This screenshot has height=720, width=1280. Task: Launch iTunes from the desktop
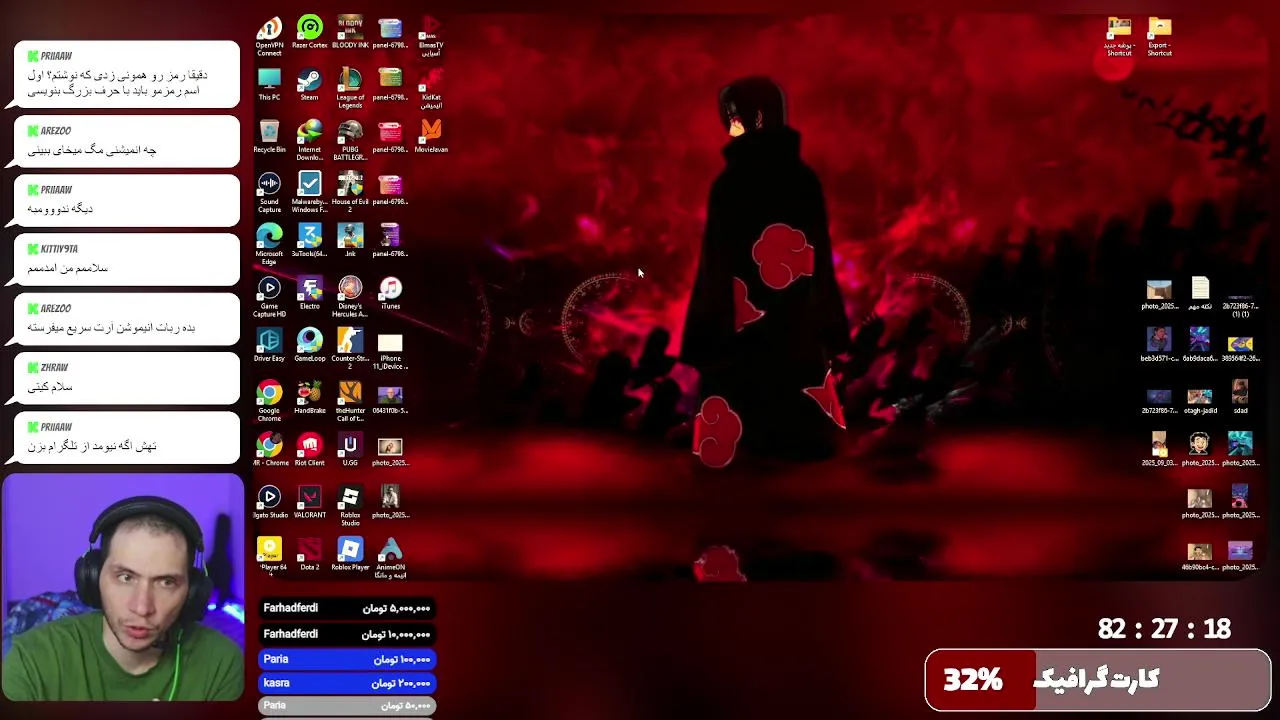tap(390, 293)
